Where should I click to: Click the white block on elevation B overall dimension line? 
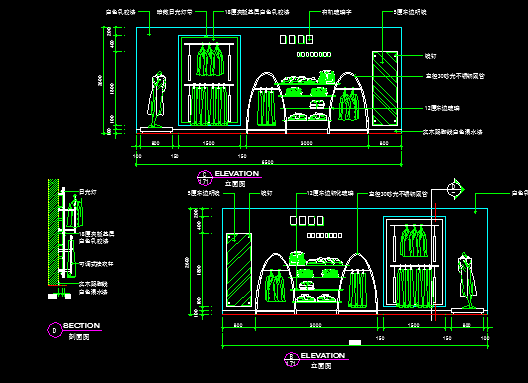[x=355, y=343]
